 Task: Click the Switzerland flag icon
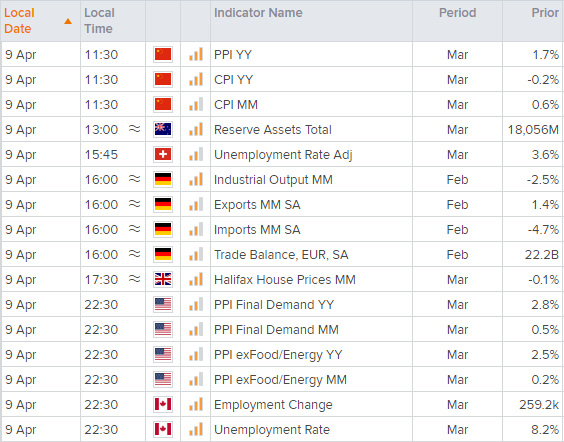pos(163,154)
